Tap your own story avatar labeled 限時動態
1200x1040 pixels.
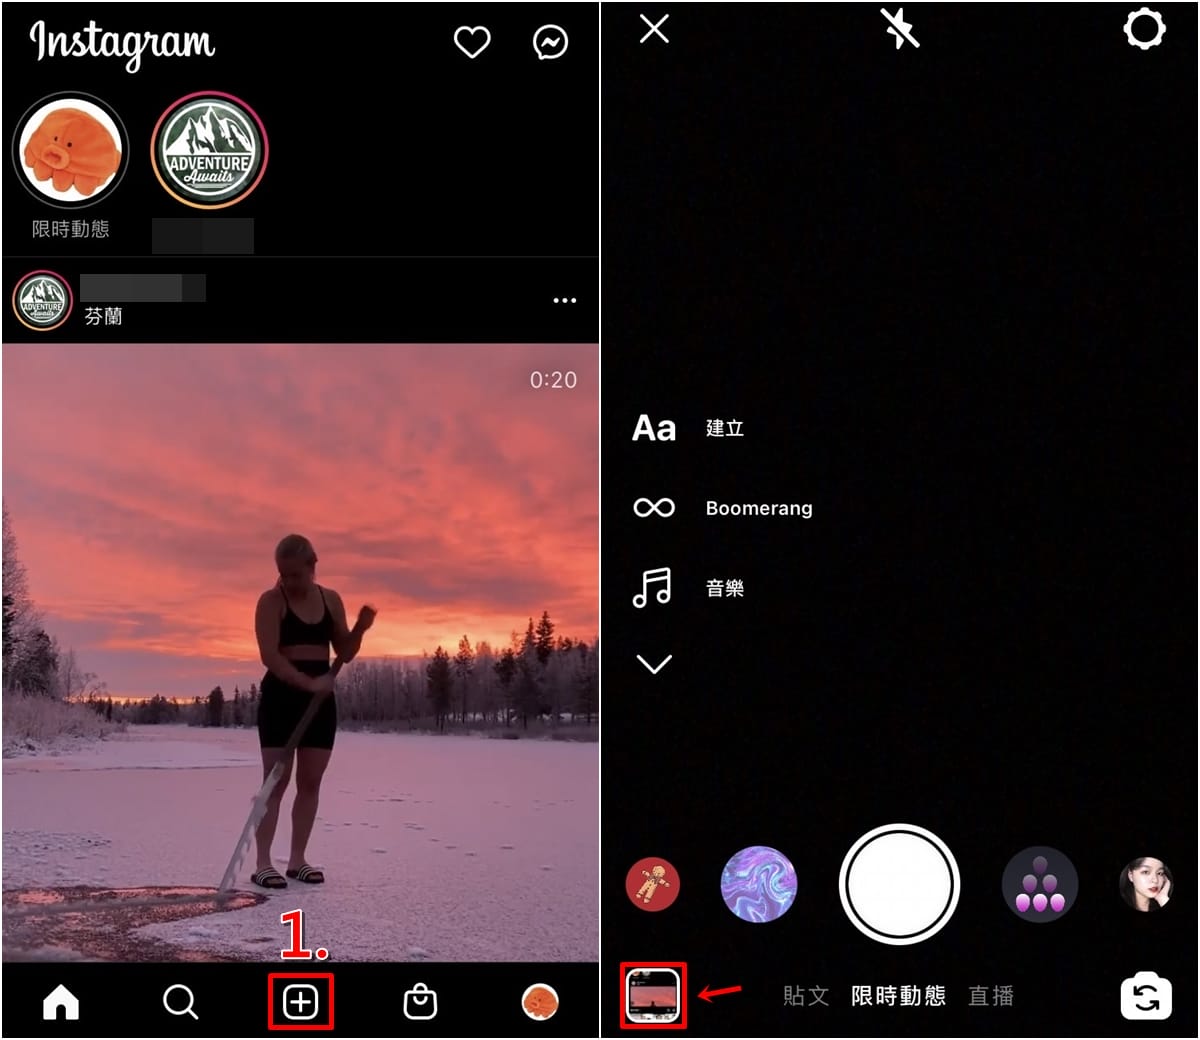[x=70, y=152]
